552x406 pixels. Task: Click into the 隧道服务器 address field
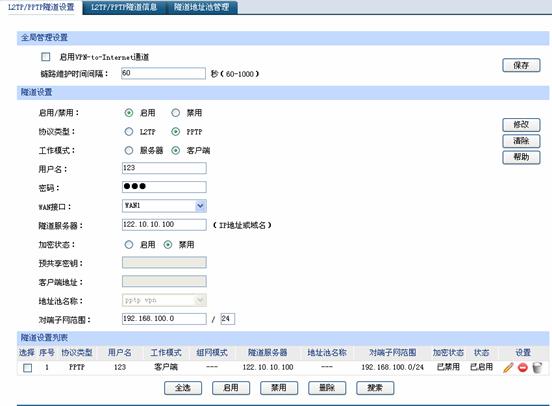coord(164,225)
